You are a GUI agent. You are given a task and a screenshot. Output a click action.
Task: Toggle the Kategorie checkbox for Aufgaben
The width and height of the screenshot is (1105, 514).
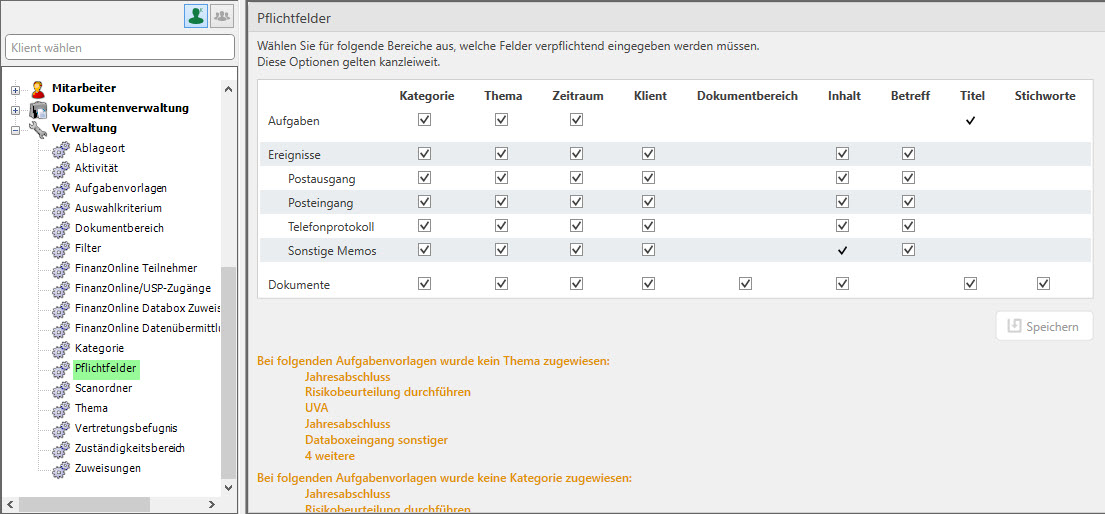point(425,120)
